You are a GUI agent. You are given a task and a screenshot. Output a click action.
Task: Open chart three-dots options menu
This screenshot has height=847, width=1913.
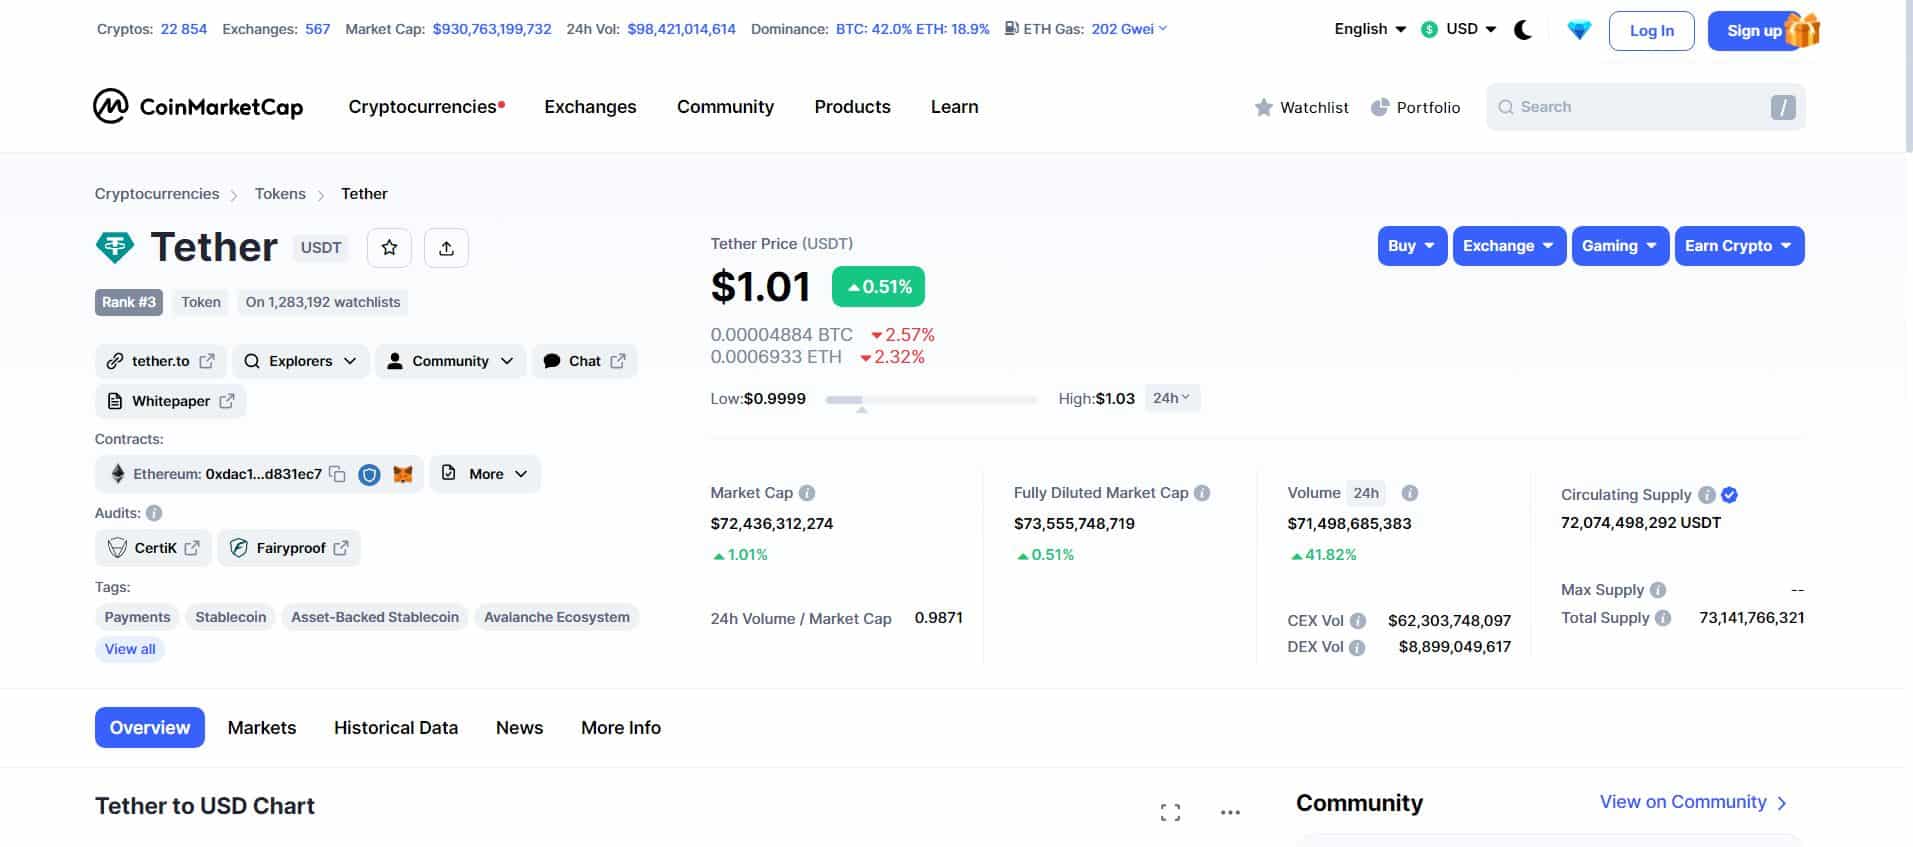pos(1230,813)
